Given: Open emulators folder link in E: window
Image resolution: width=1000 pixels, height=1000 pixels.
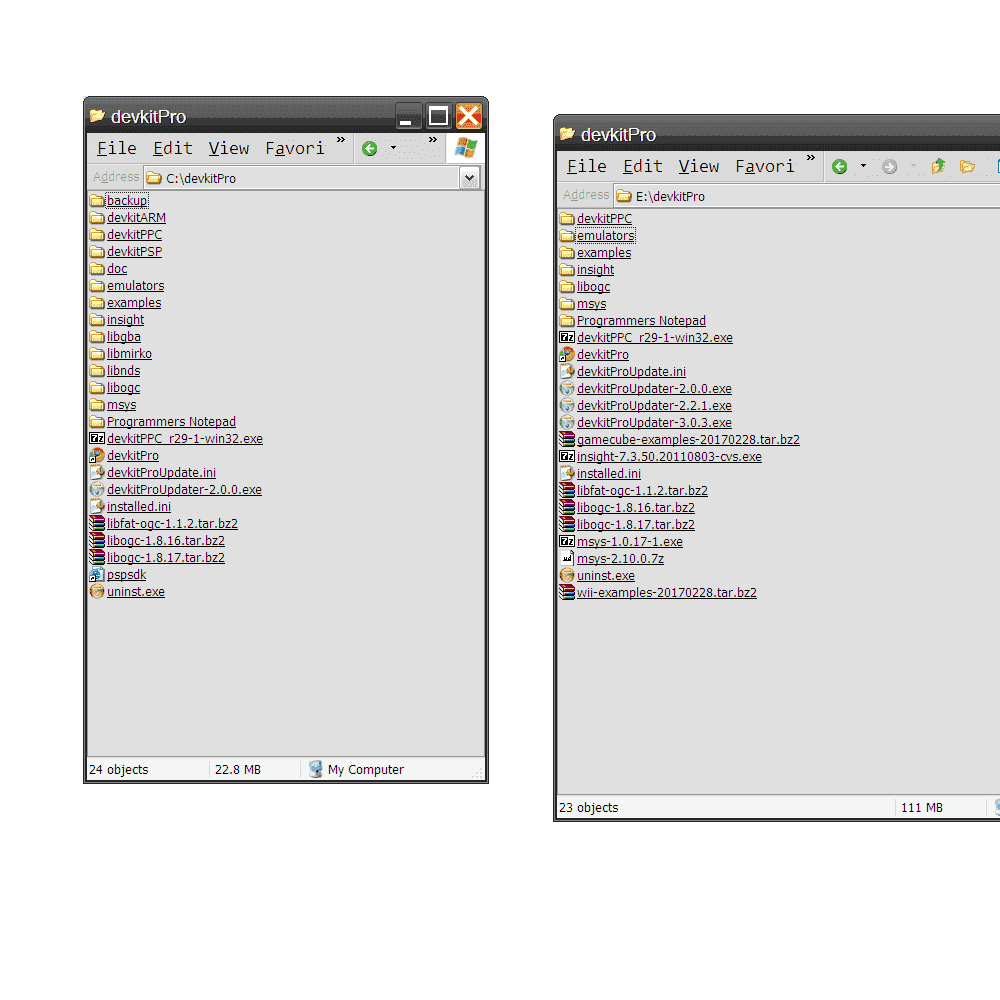Looking at the screenshot, I should pos(606,236).
